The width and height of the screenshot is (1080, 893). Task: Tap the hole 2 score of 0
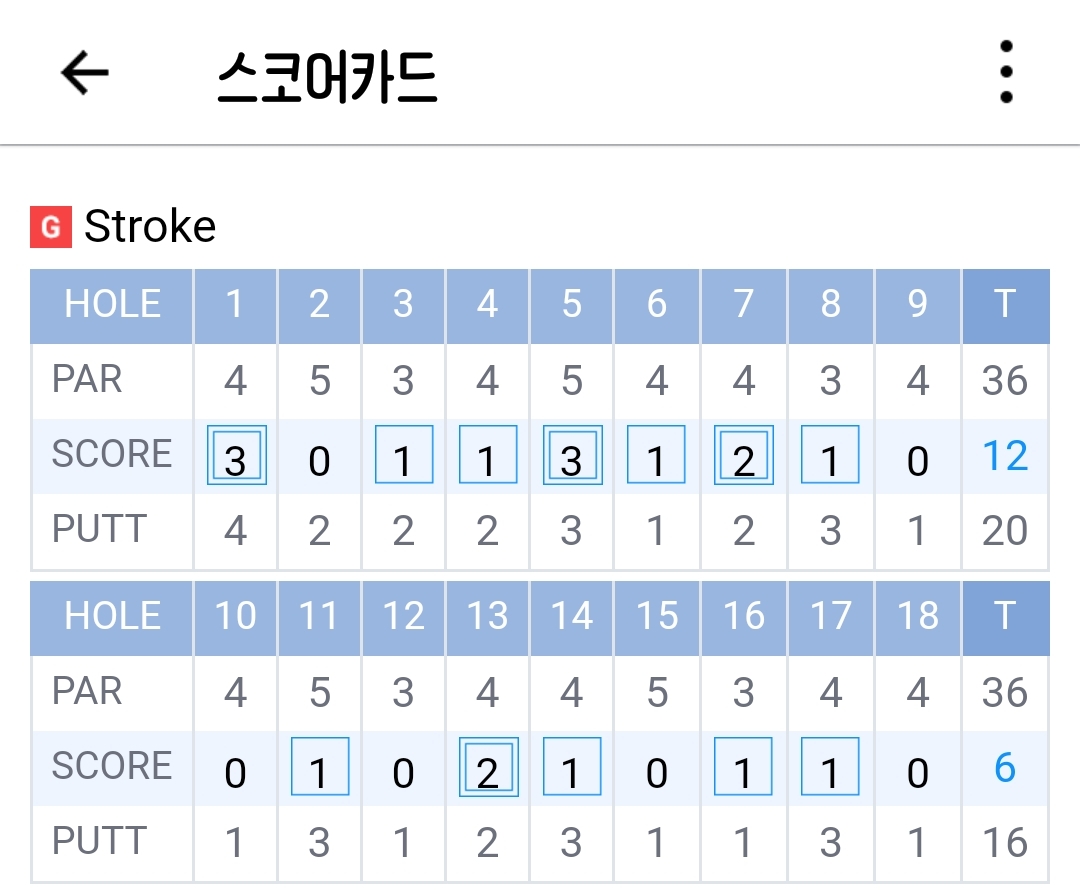point(319,460)
